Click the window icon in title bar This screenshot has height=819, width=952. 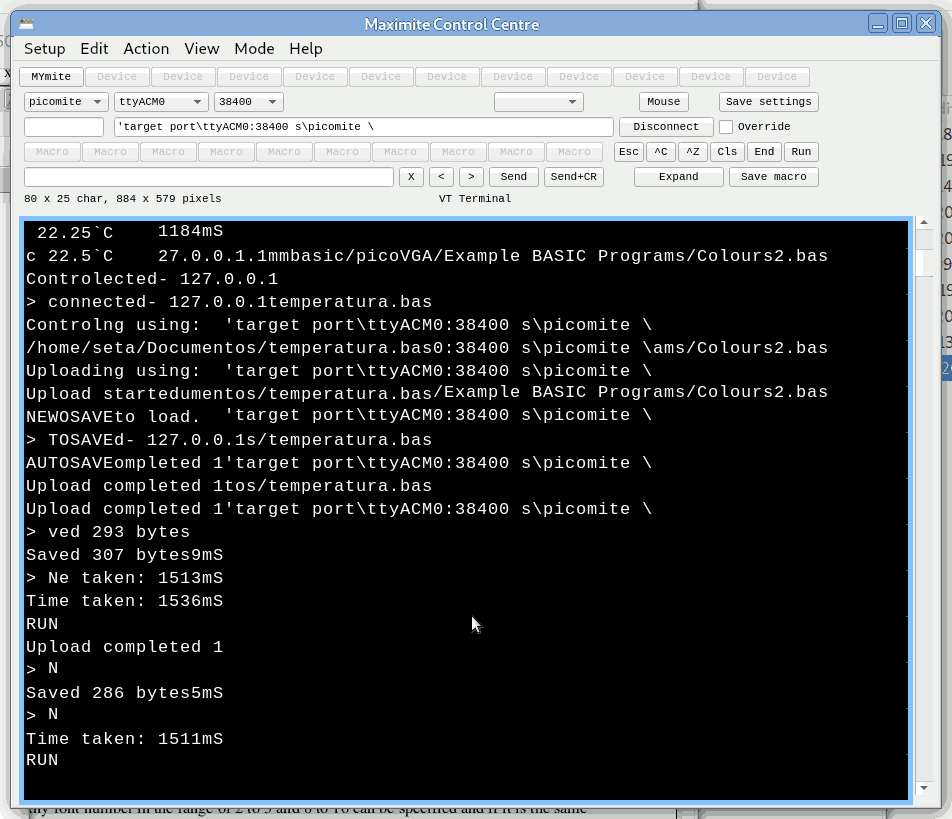26,24
